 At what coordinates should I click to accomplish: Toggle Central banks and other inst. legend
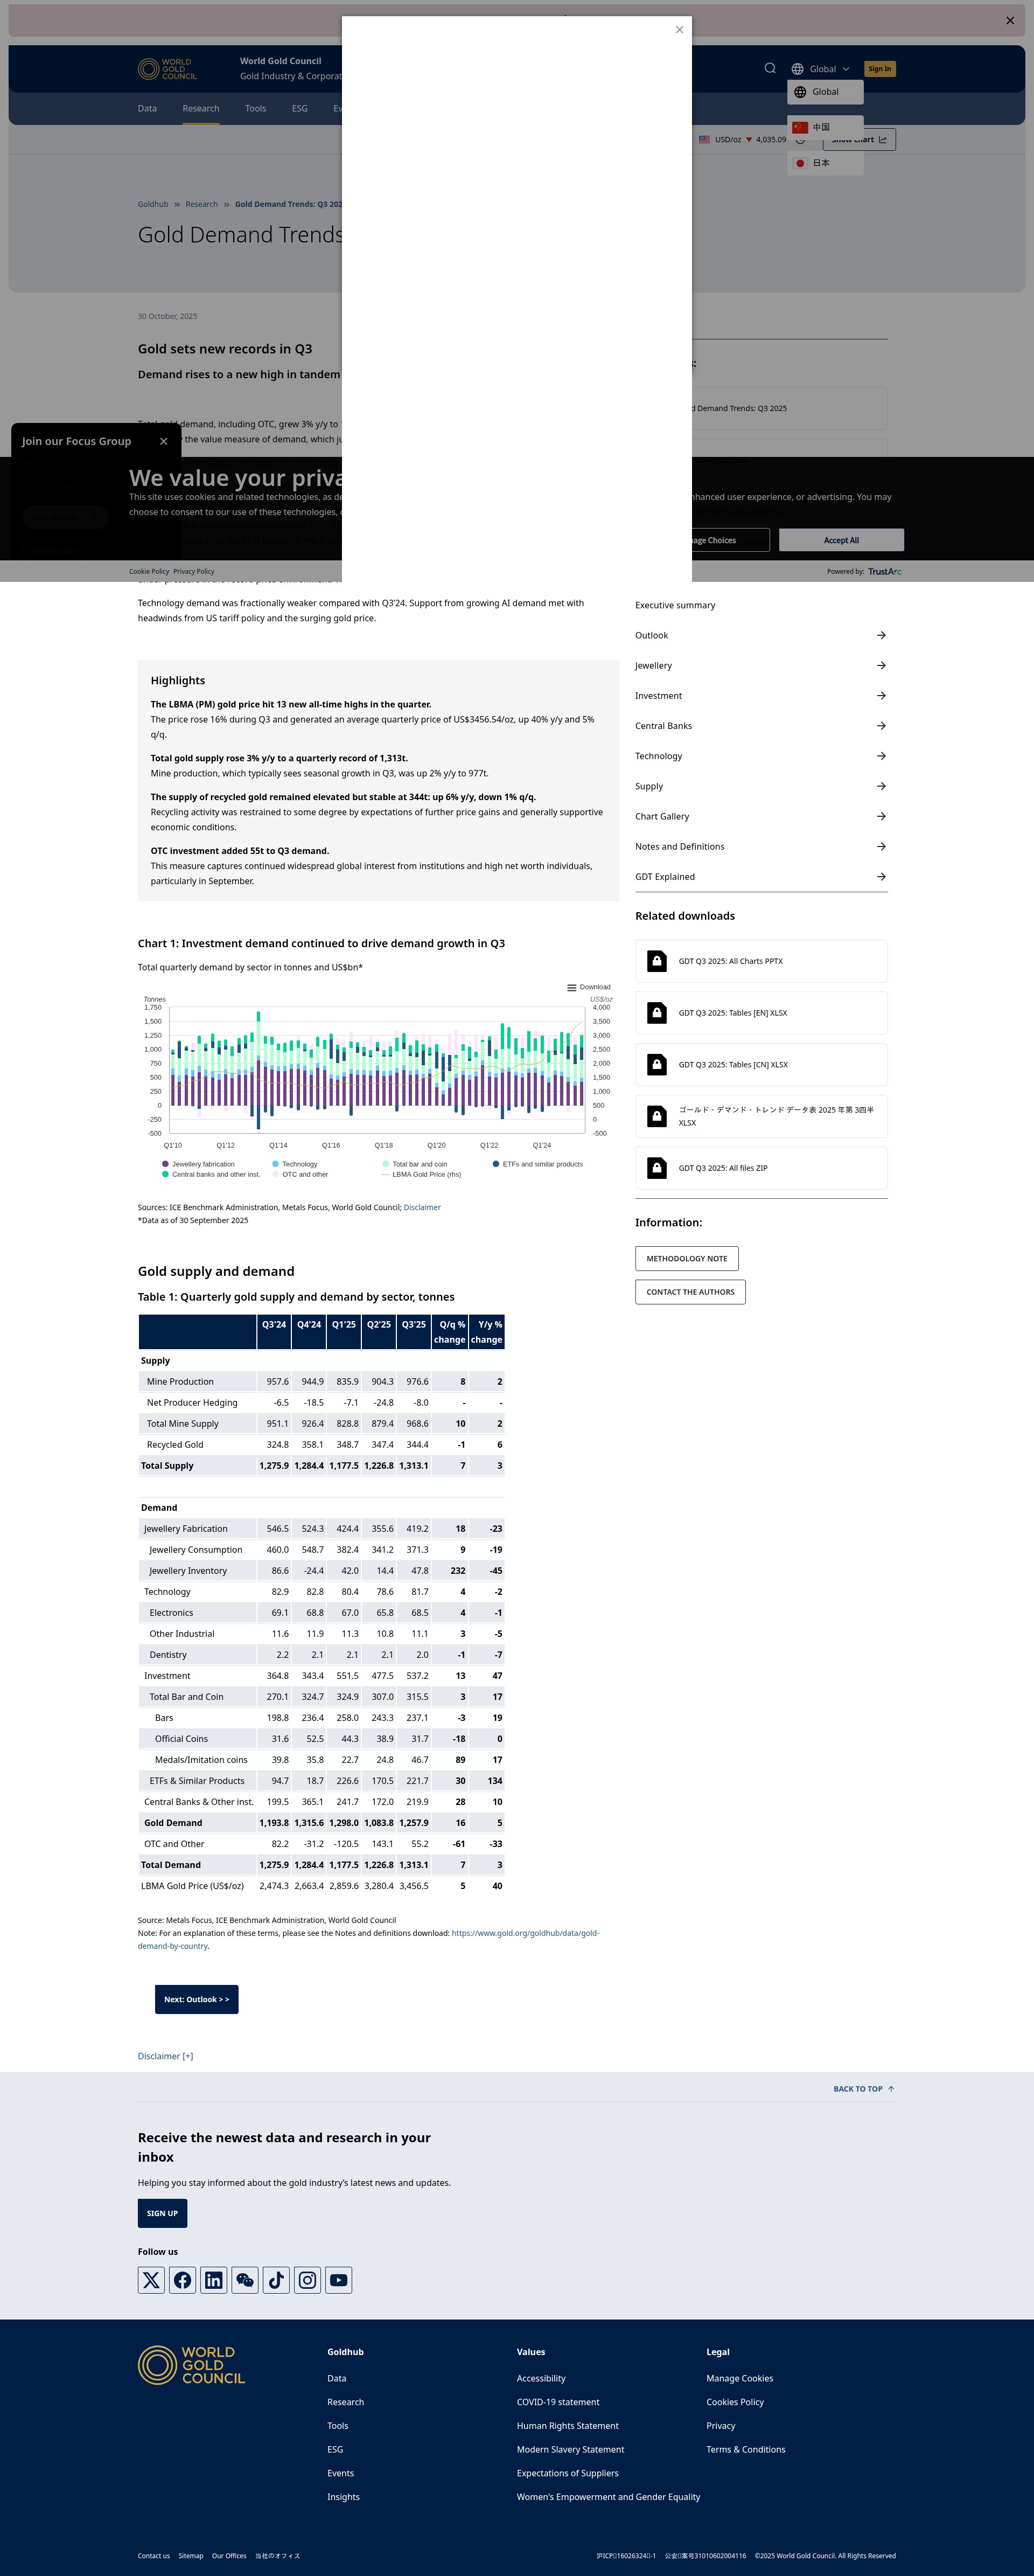tap(210, 1174)
